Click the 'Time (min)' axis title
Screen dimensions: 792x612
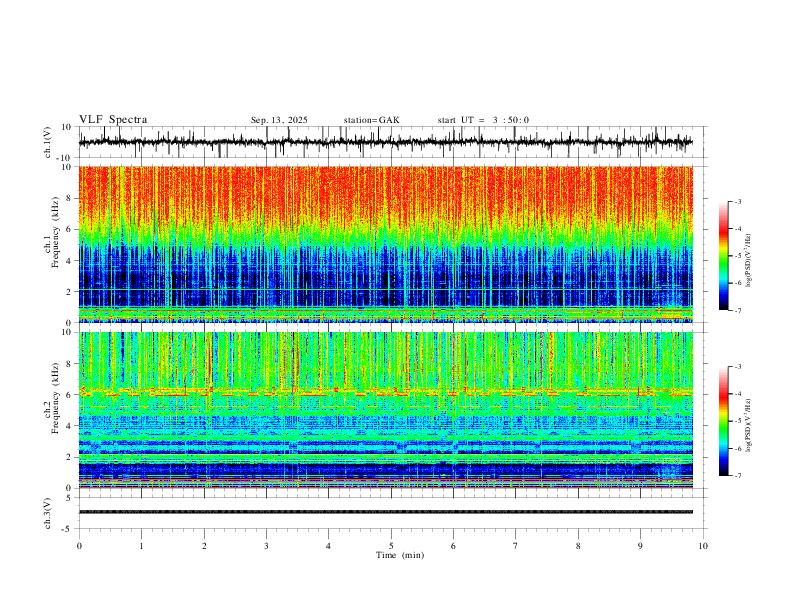[x=400, y=555]
